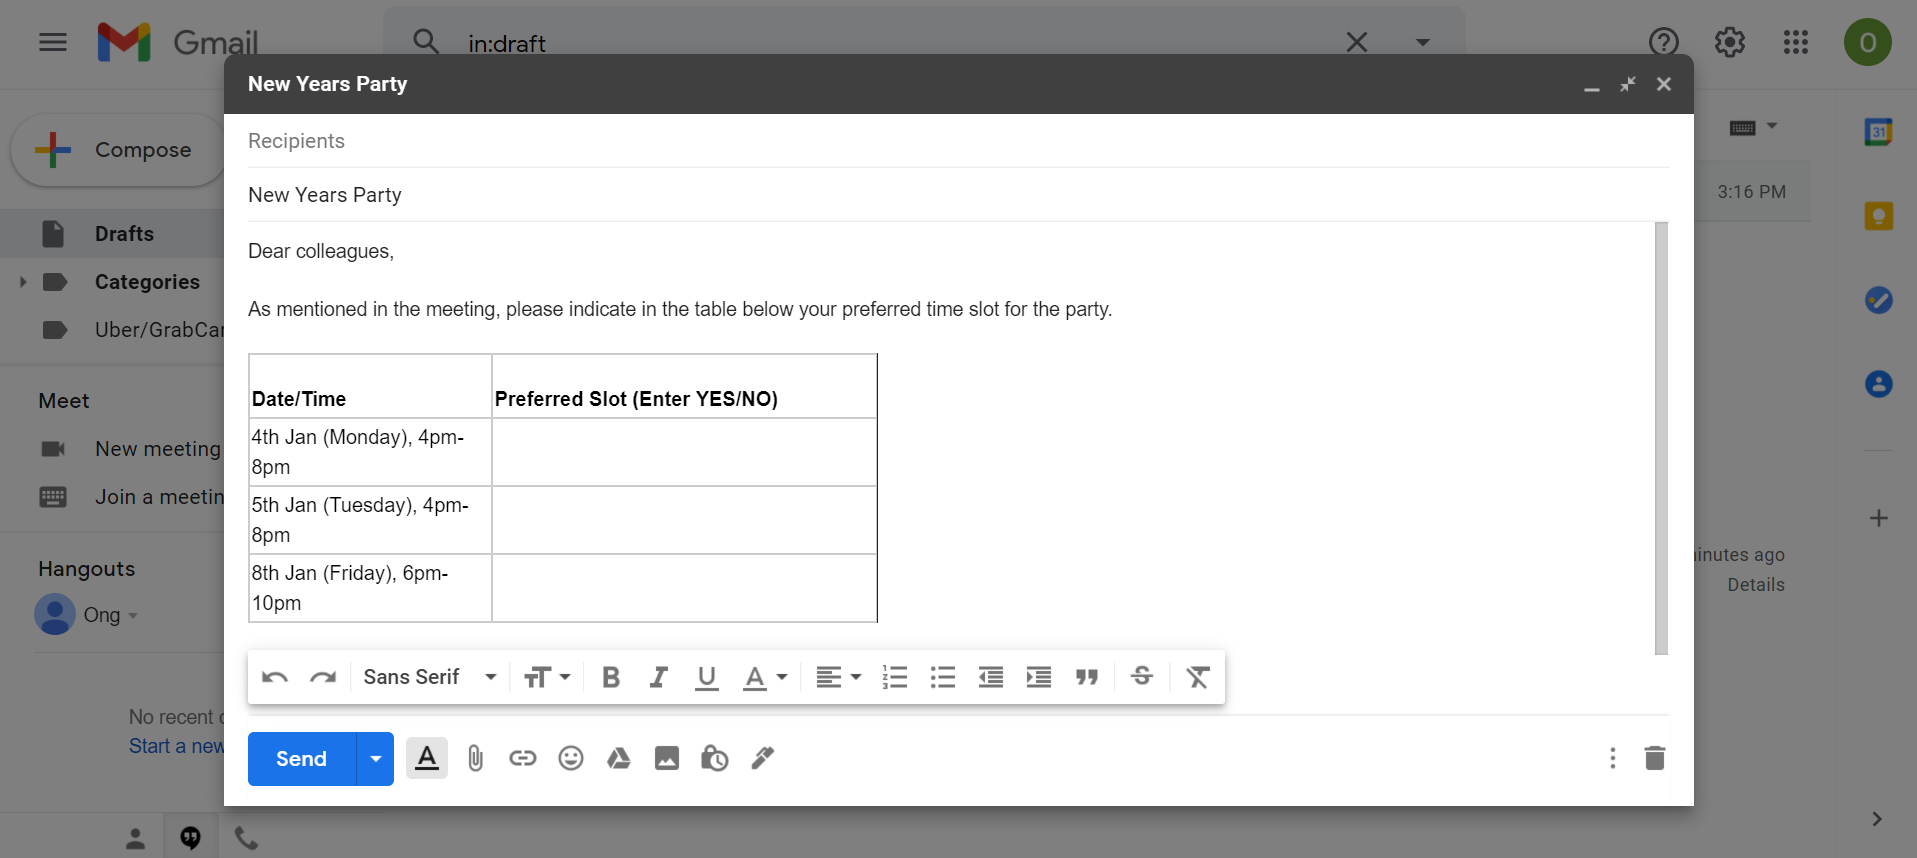Open the Drafts folder
Screen dimensions: 1917x858
tap(124, 234)
